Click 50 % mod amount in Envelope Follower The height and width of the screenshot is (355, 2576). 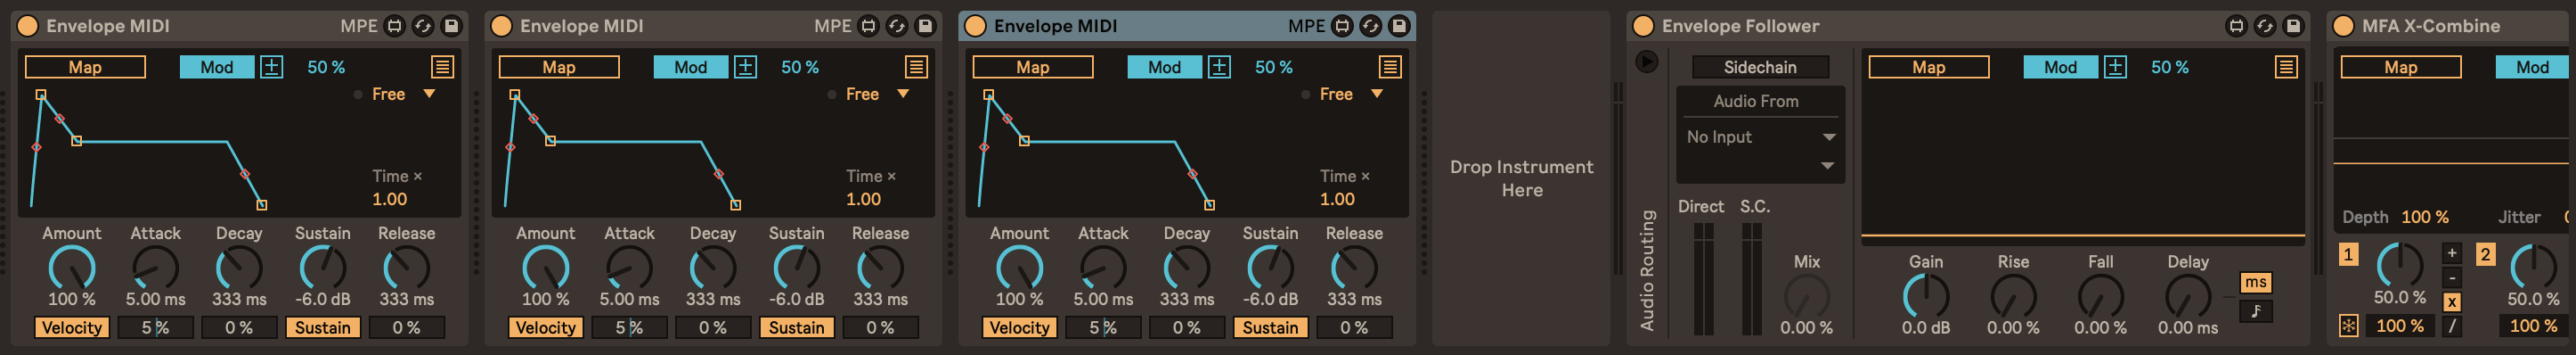point(2170,67)
